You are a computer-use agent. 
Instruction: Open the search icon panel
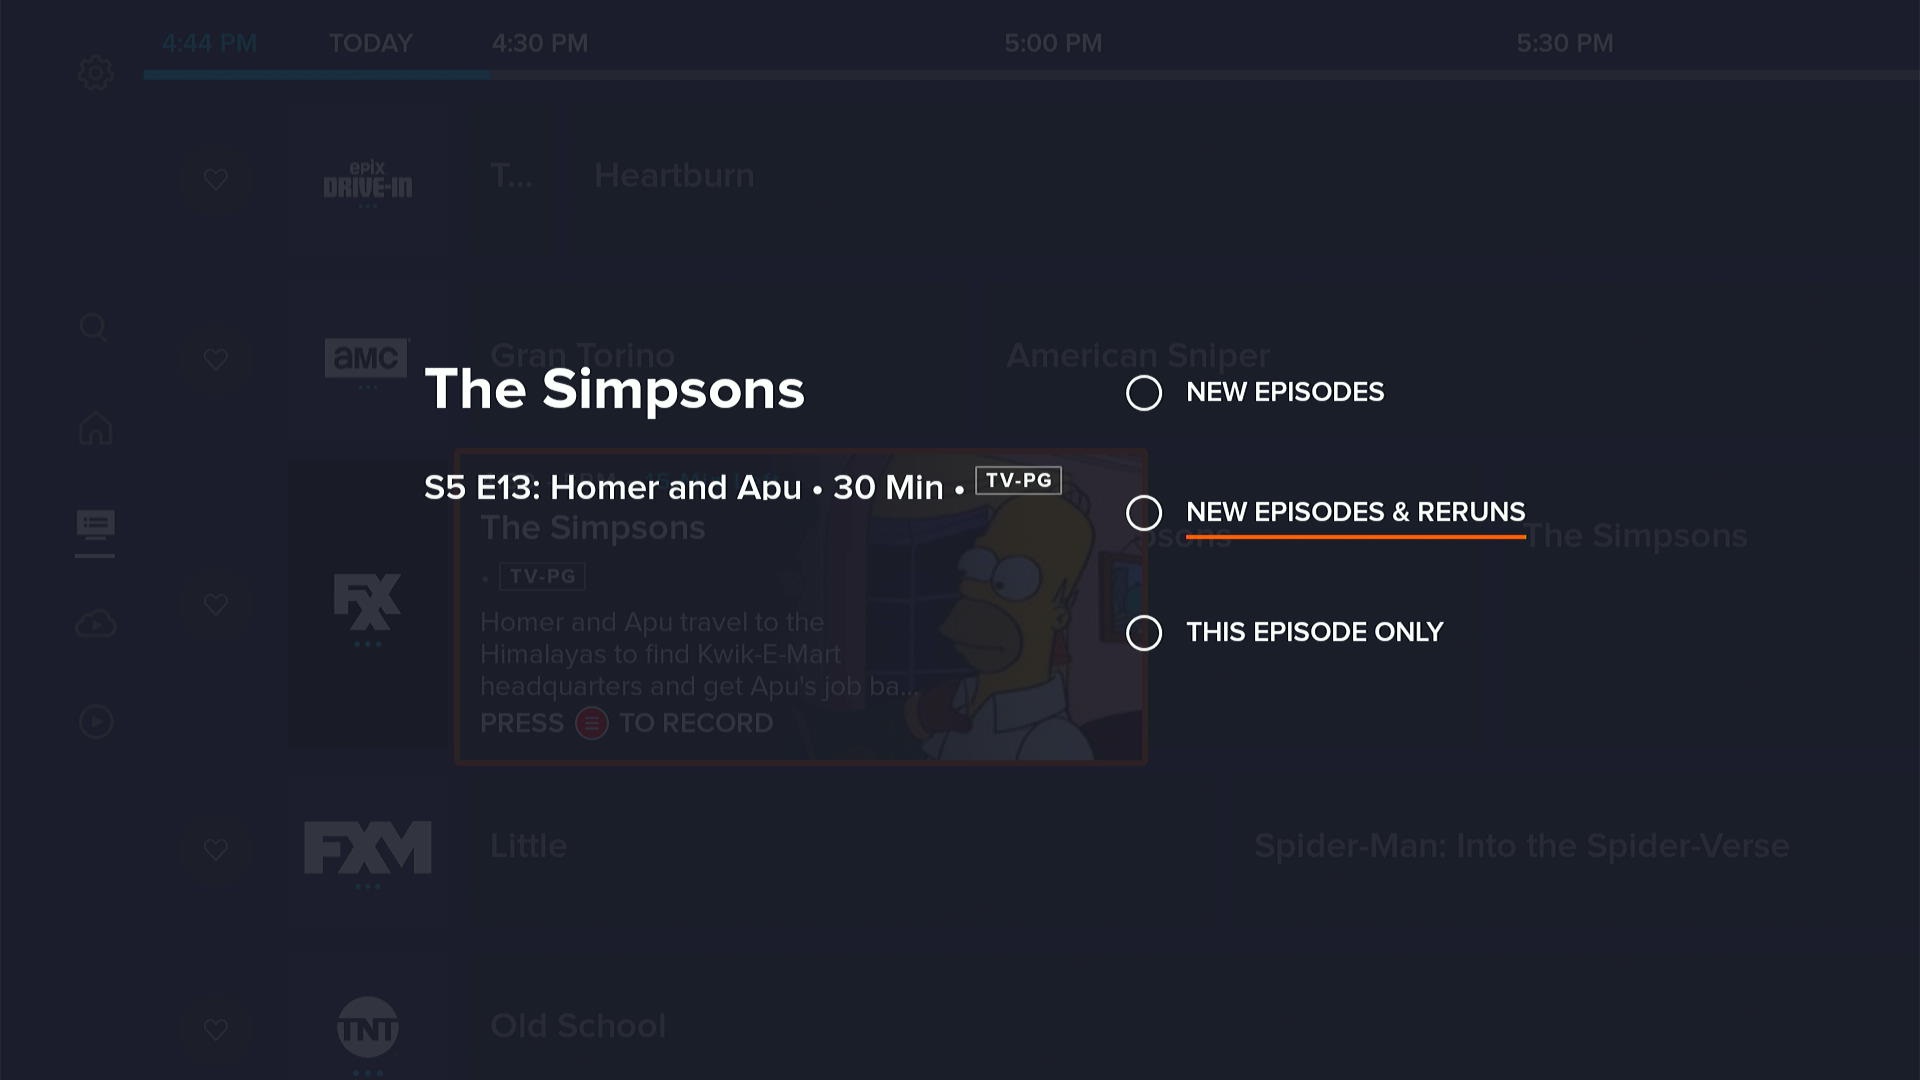pos(95,327)
